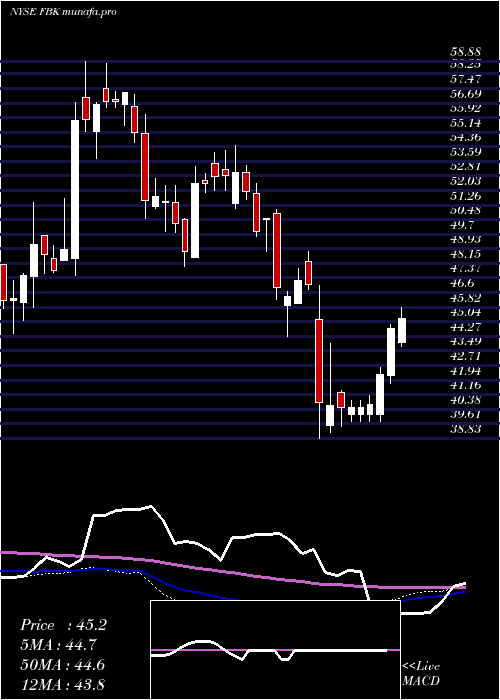Click the 58.88 price axis label
Viewport: 500px width, 700px height.
(465, 52)
